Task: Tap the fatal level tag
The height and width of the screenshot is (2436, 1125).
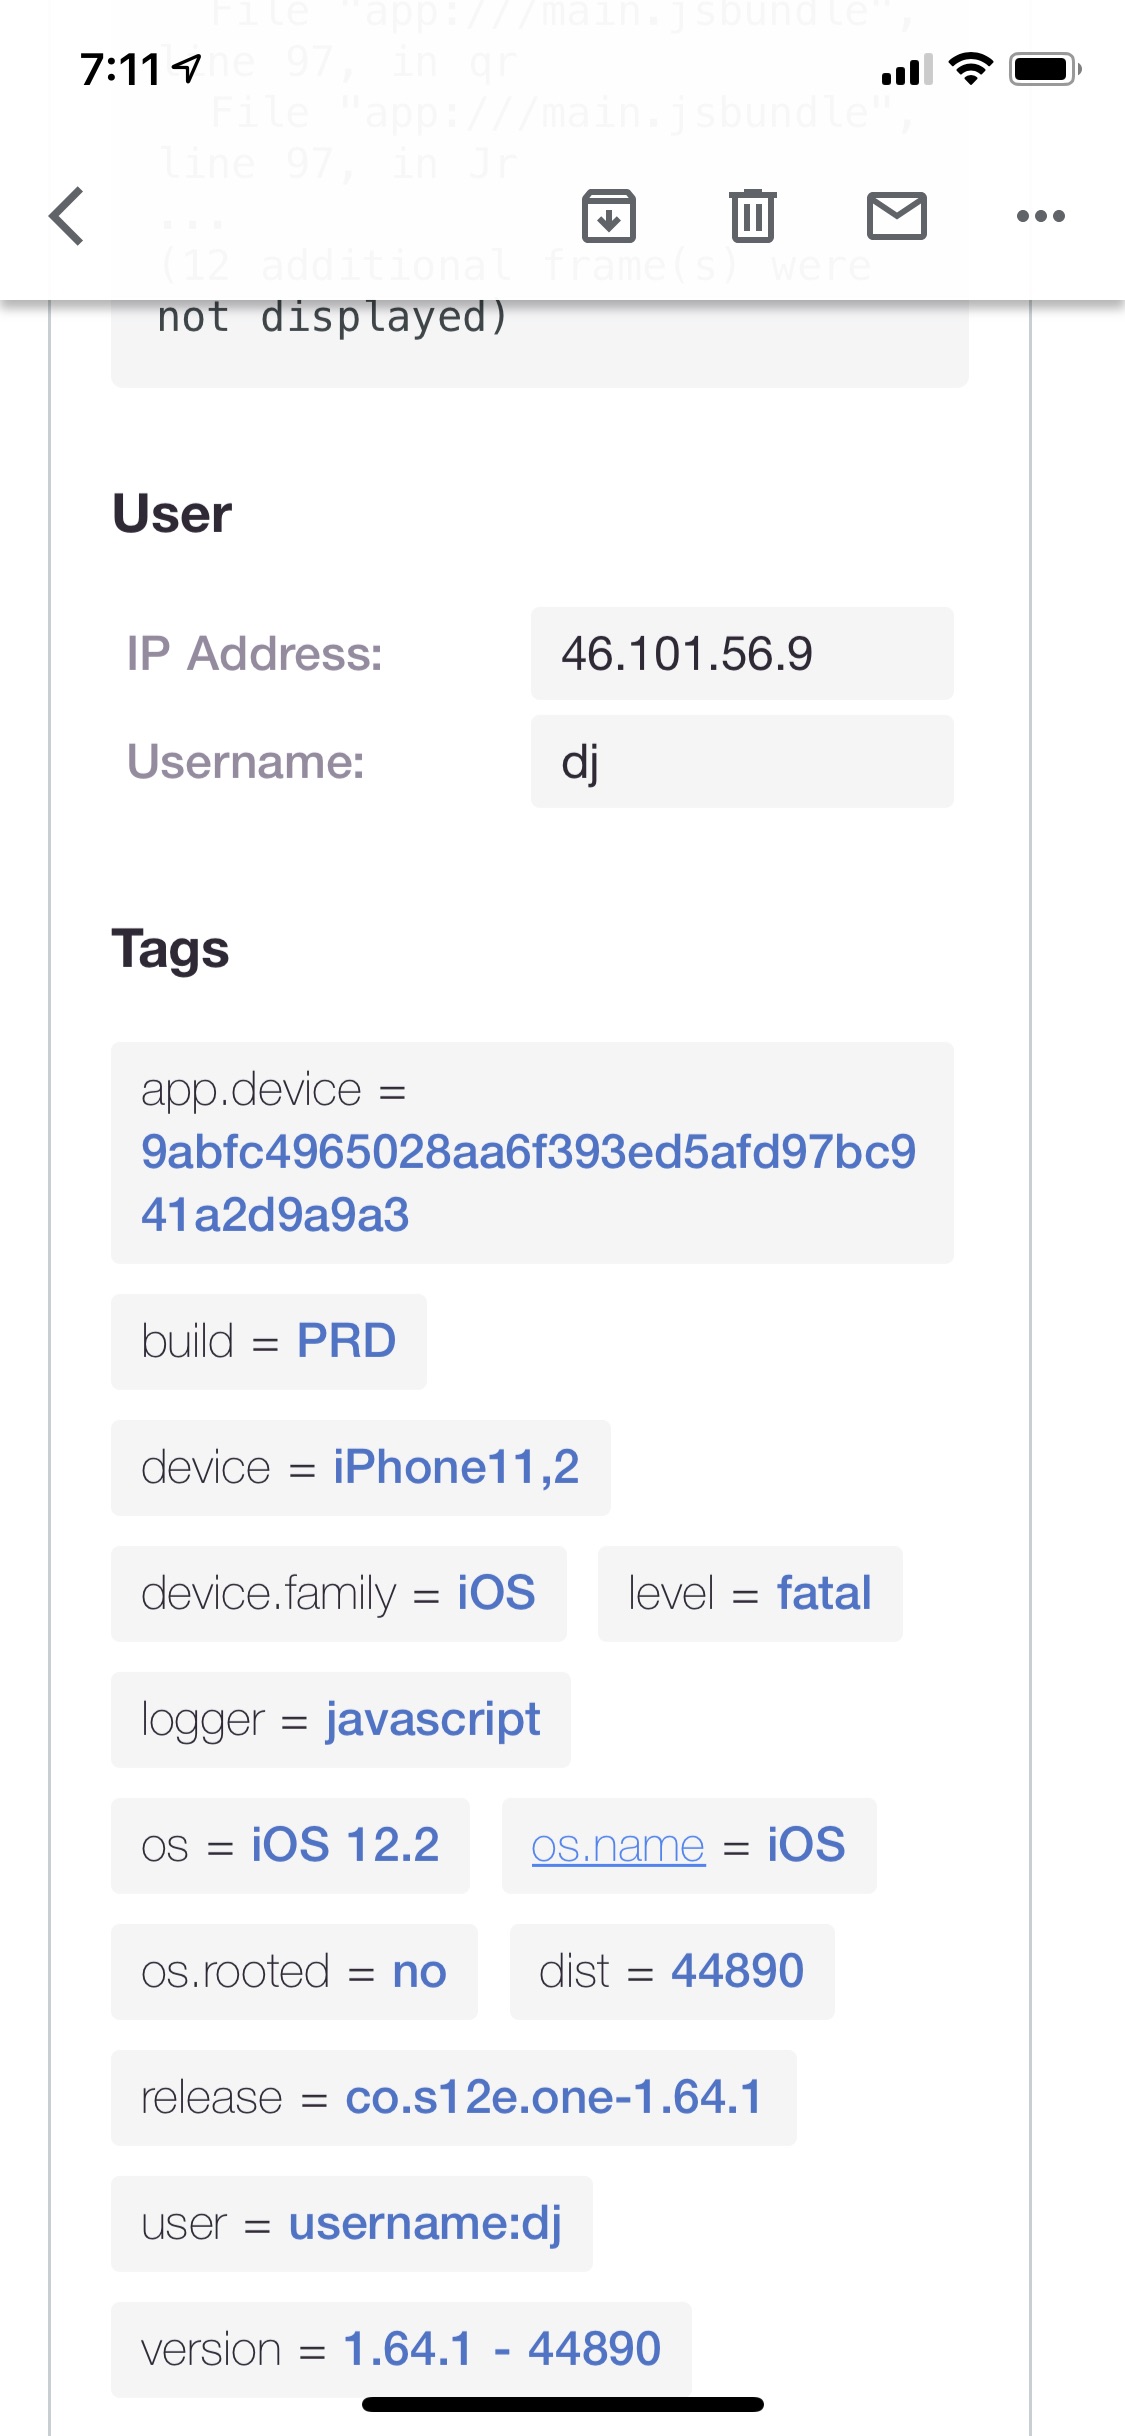Action: (x=824, y=1594)
